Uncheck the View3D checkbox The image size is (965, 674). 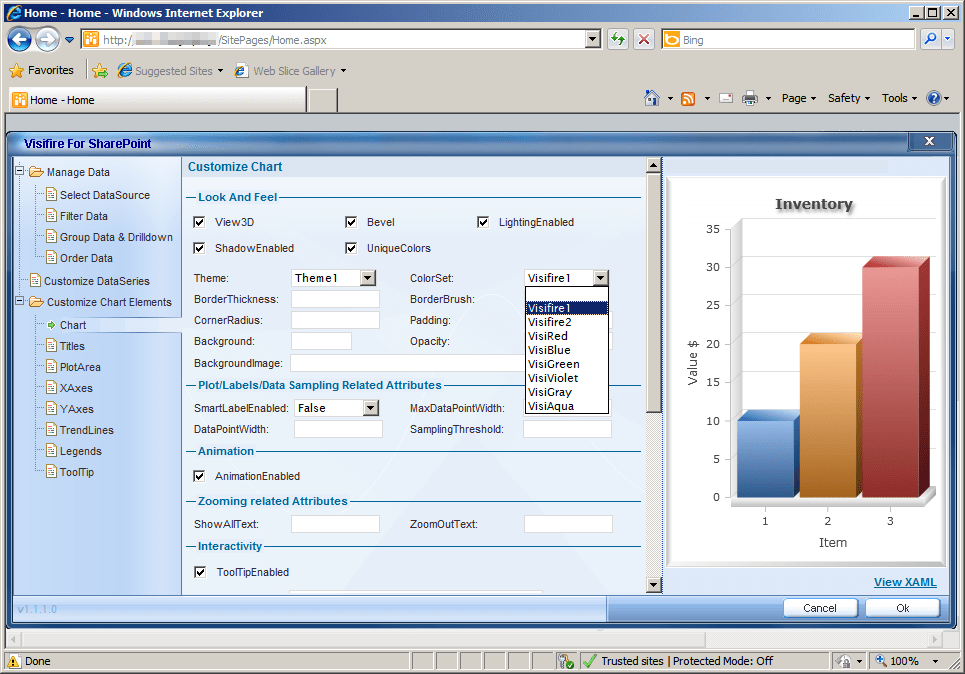tap(197, 222)
